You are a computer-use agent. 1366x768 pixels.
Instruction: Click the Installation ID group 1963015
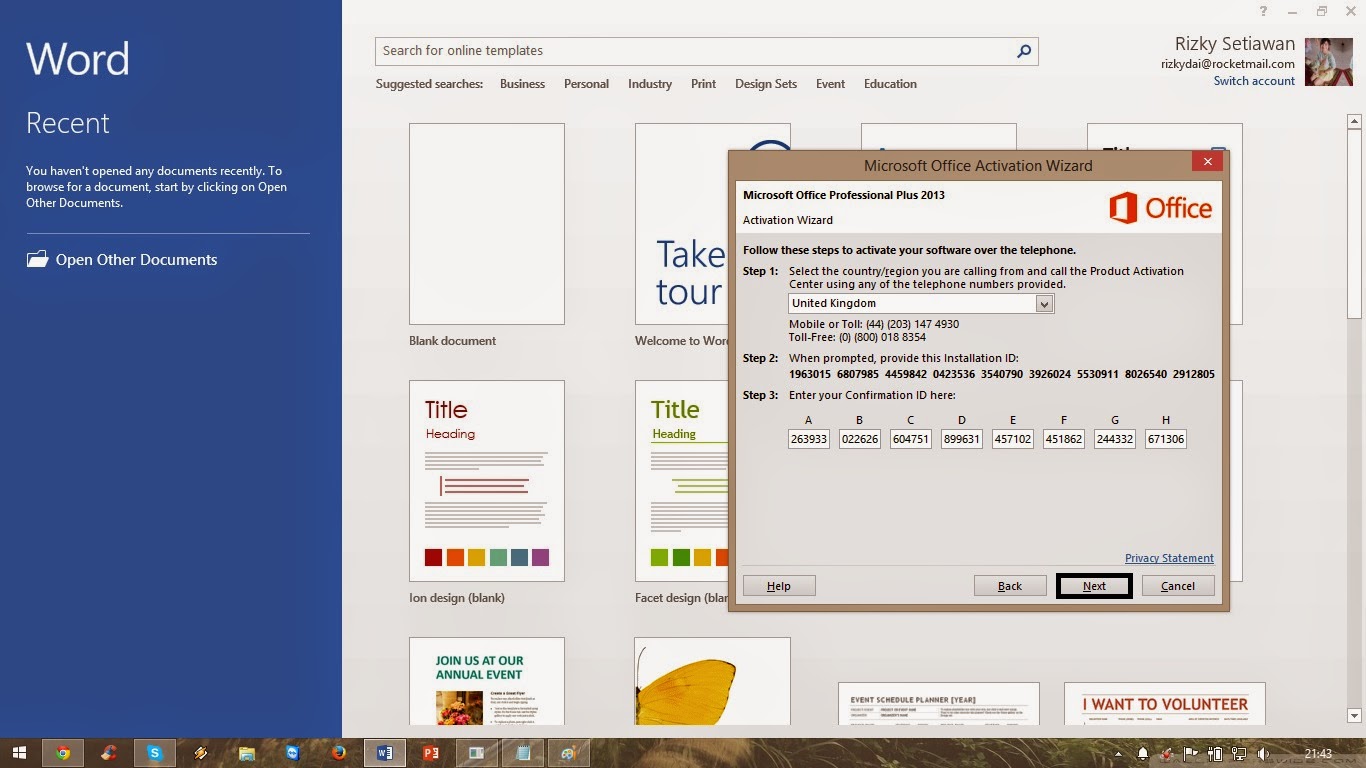point(810,374)
